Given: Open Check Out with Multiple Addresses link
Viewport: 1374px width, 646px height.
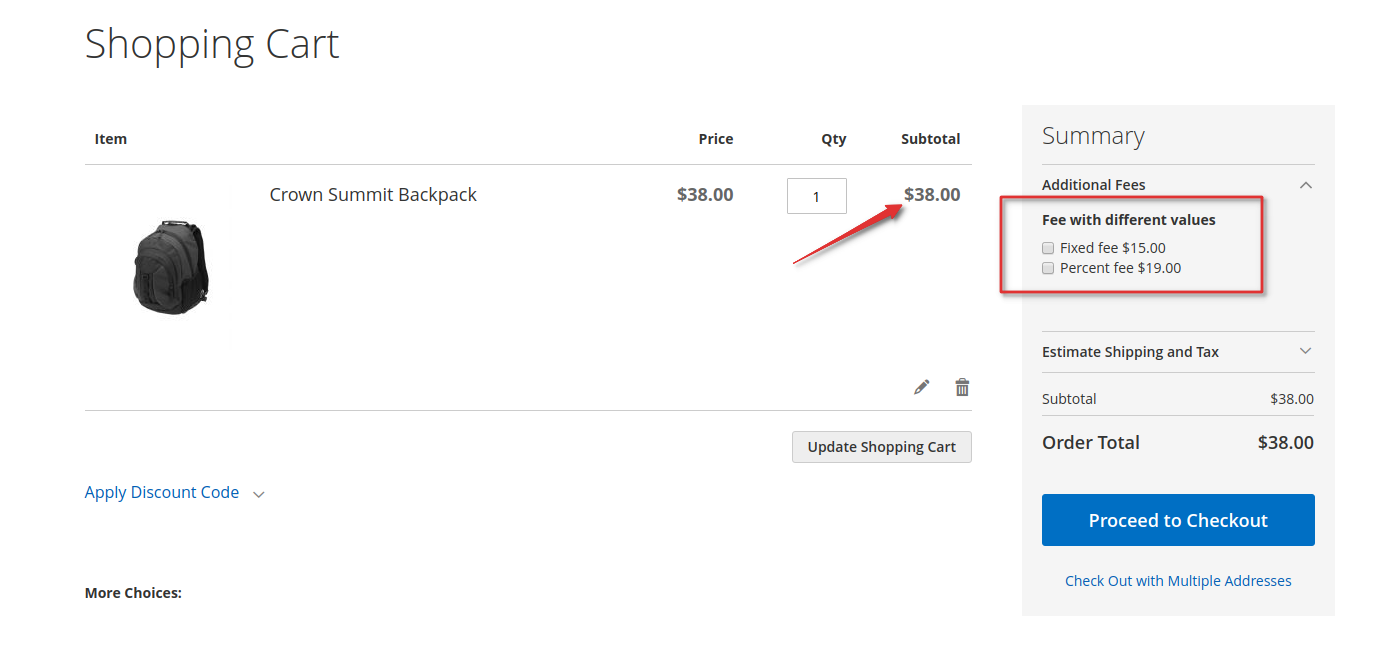Looking at the screenshot, I should pyautogui.click(x=1178, y=581).
